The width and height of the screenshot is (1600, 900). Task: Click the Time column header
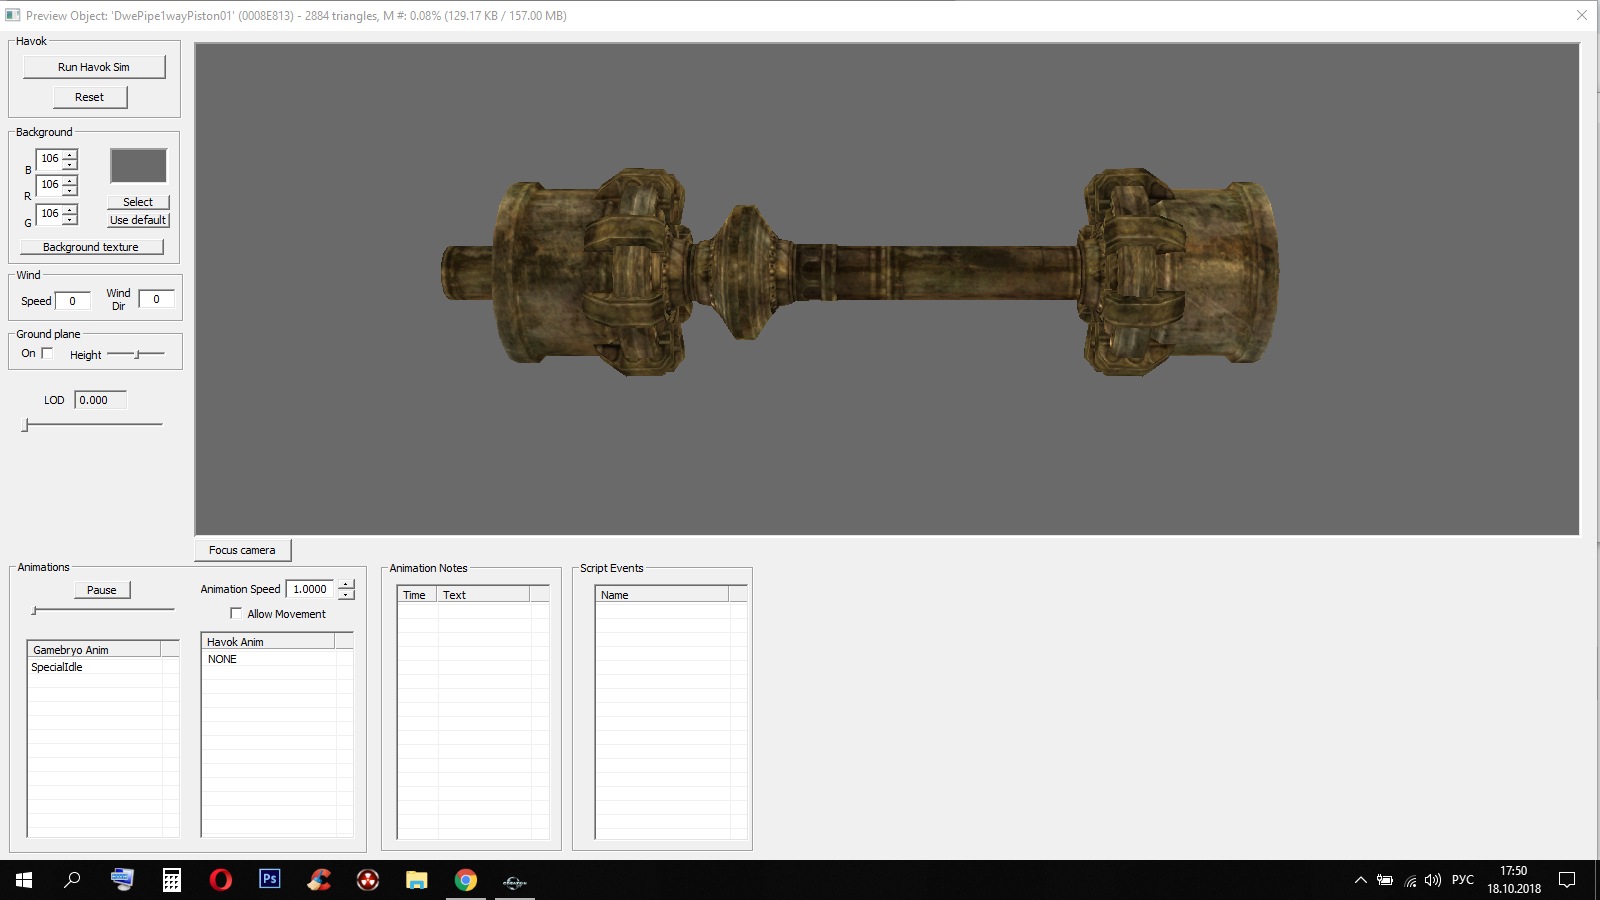pyautogui.click(x=417, y=595)
